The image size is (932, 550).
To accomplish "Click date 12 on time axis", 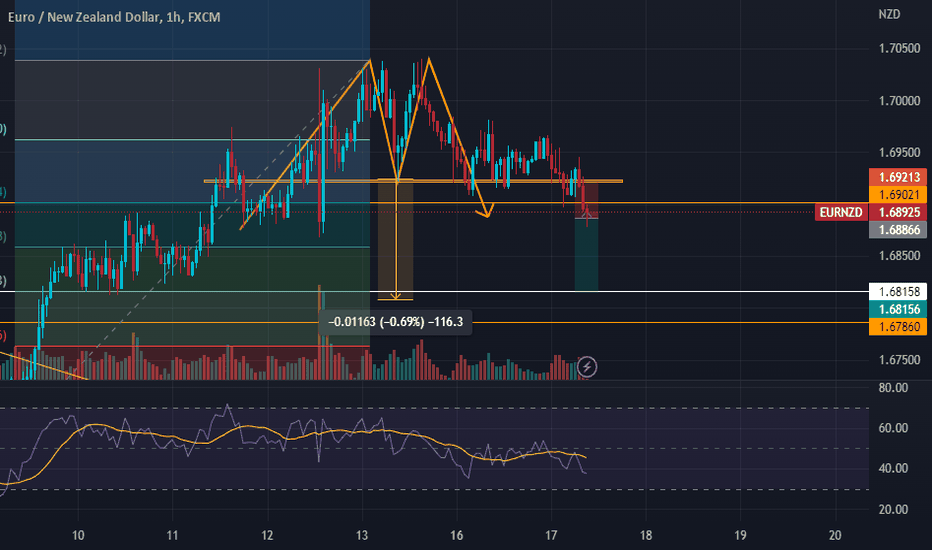I will click(267, 535).
